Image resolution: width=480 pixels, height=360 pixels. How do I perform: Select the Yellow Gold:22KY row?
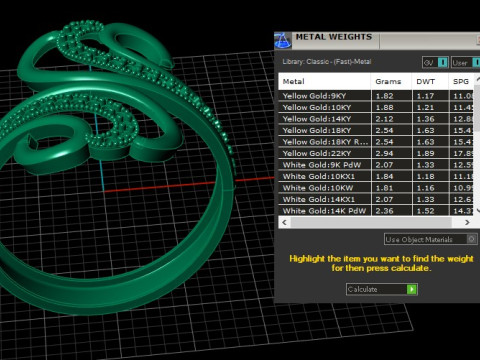coord(376,153)
